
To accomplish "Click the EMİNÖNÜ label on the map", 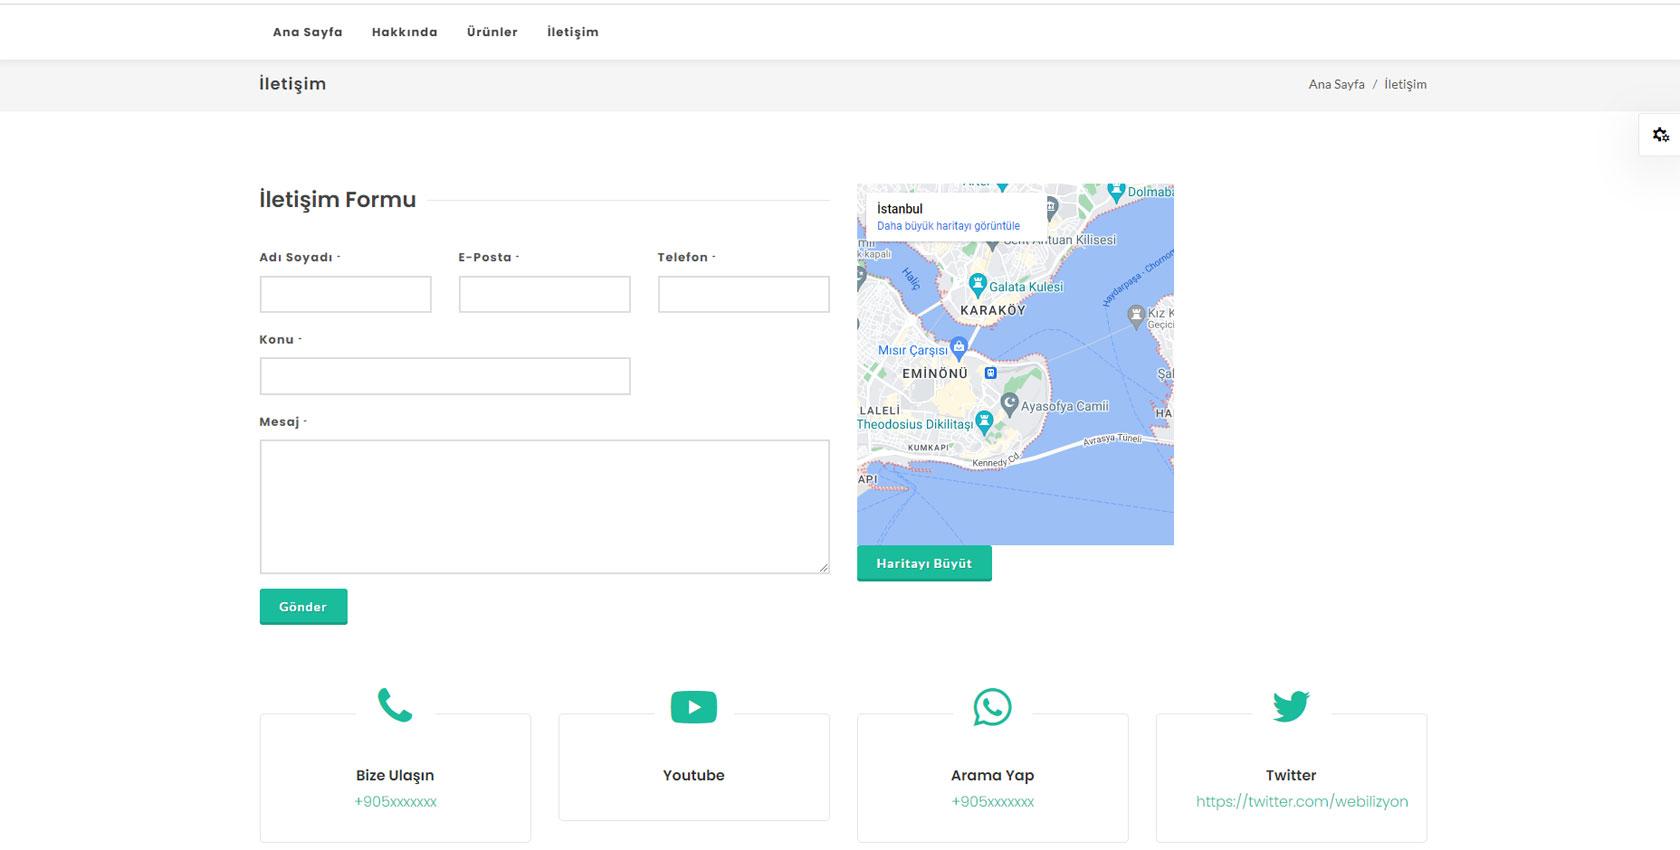I will tap(935, 373).
